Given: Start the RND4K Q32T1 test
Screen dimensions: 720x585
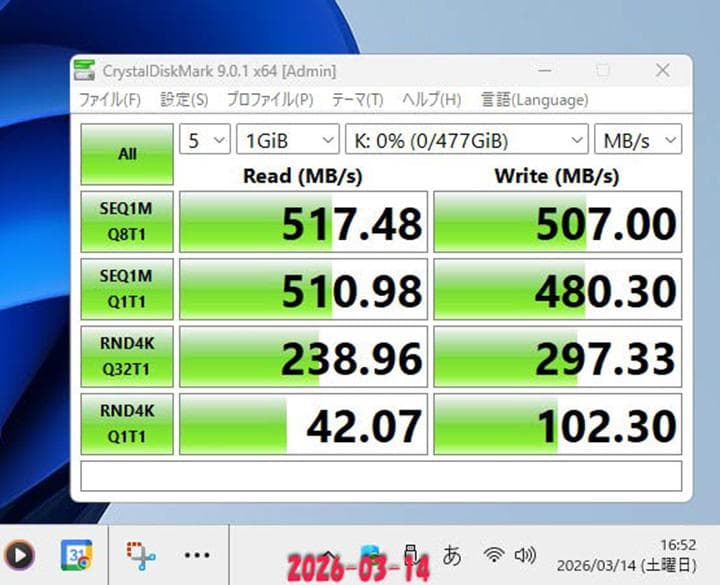Looking at the screenshot, I should tap(127, 356).
